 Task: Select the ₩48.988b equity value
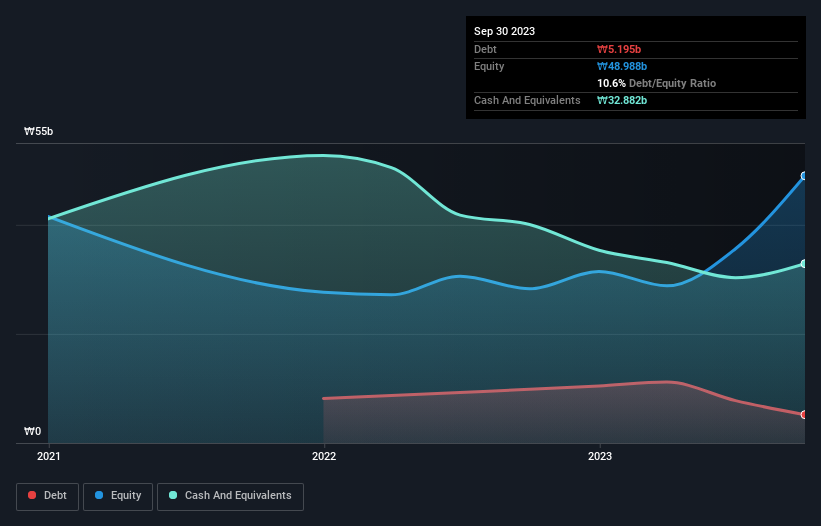[x=622, y=66]
